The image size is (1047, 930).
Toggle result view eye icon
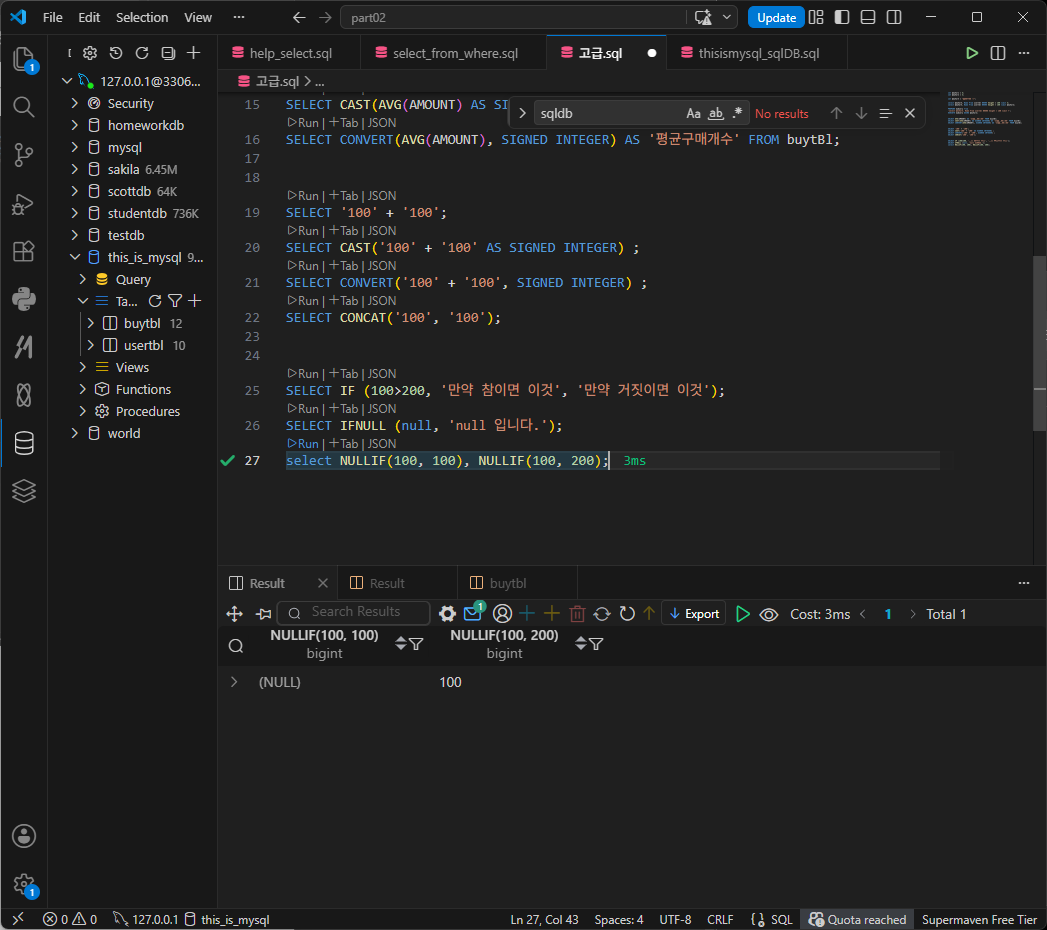click(x=769, y=614)
